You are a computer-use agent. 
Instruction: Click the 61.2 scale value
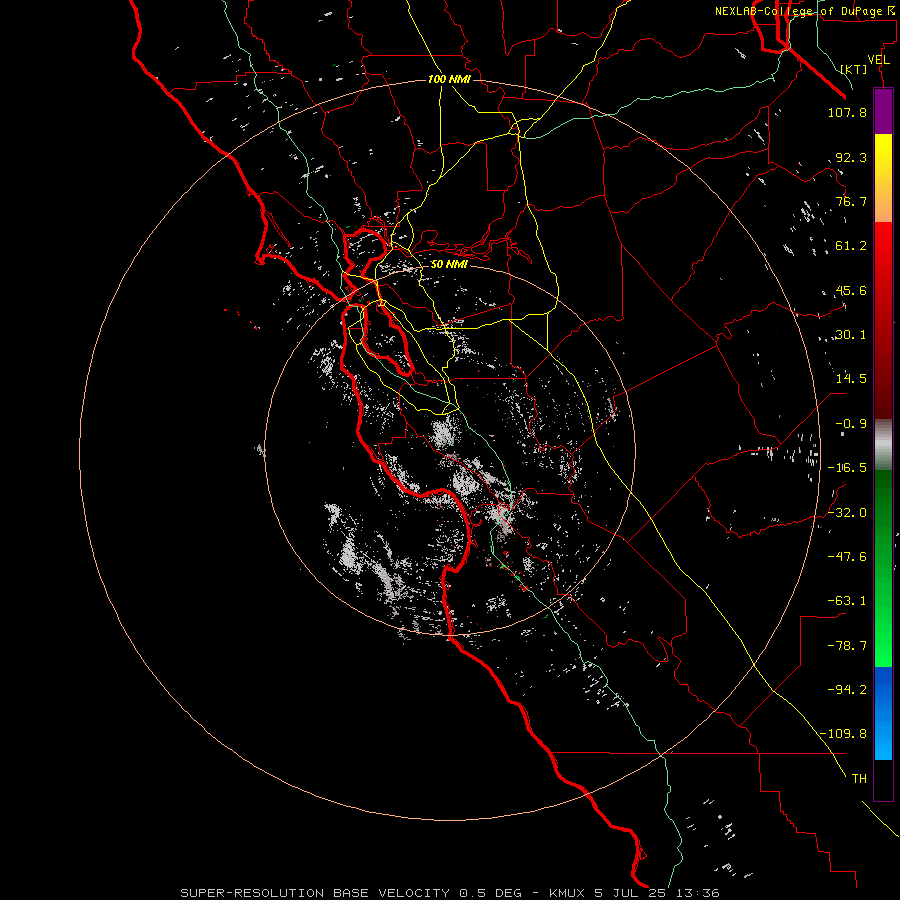coord(851,246)
